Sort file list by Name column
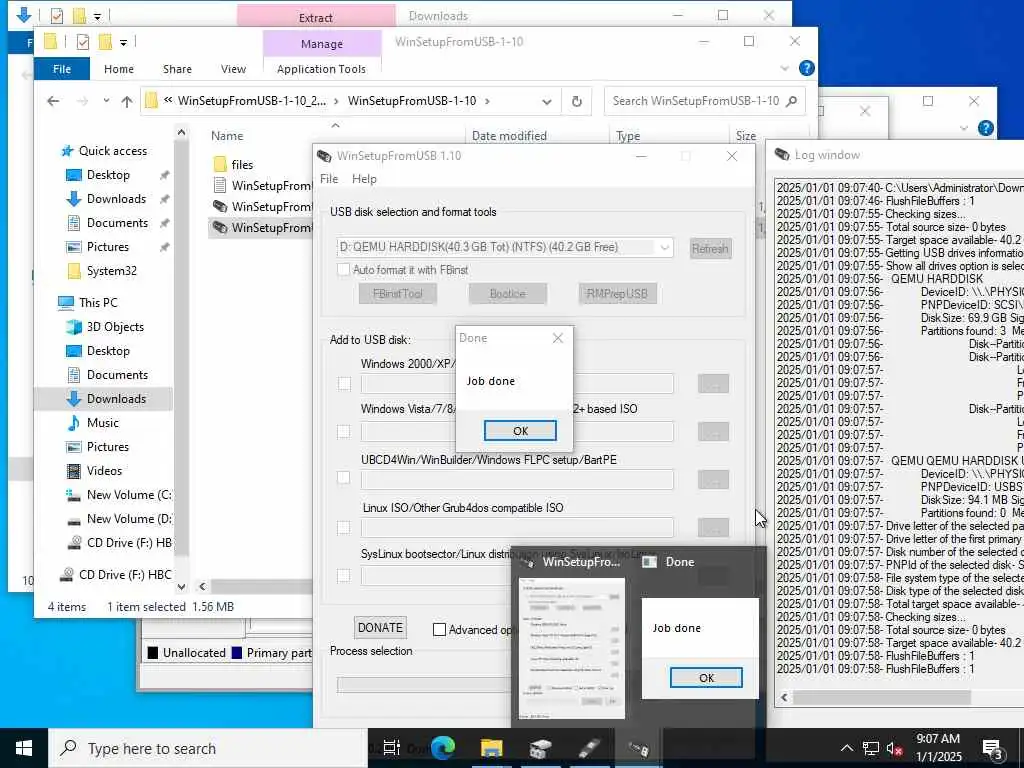 tap(227, 136)
